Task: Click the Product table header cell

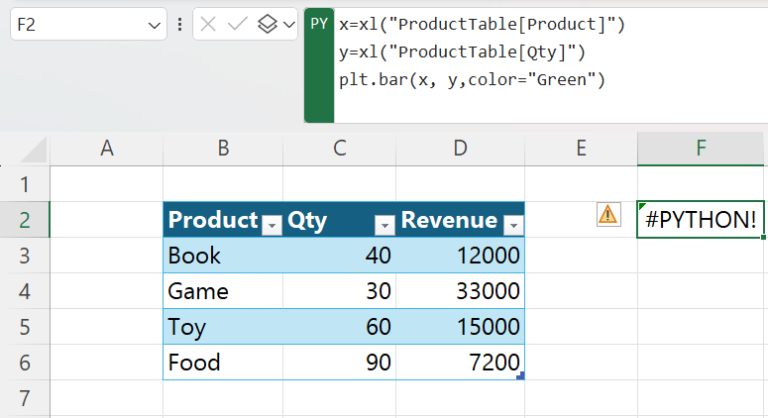Action: point(223,220)
